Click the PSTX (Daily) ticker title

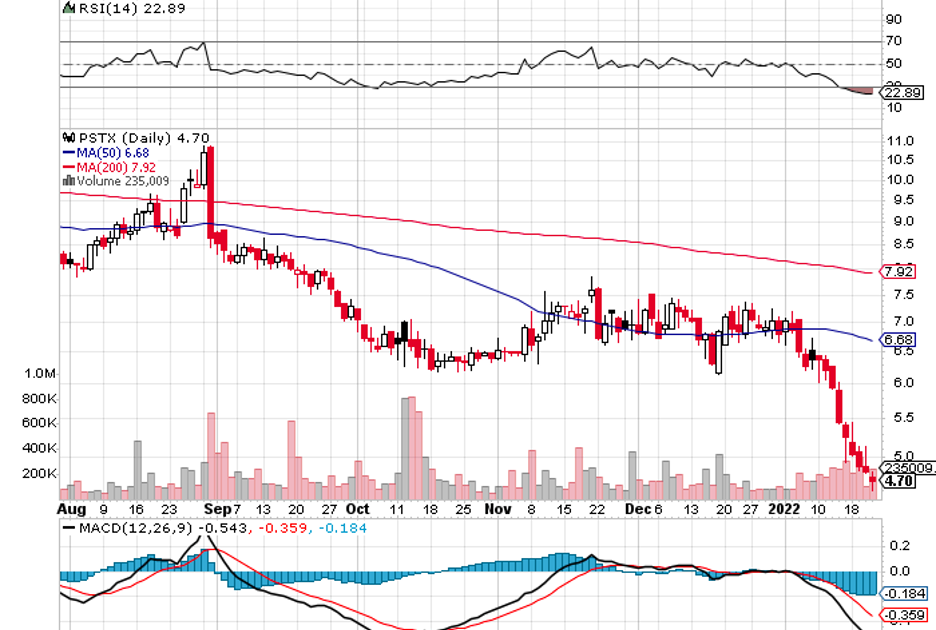click(x=117, y=138)
